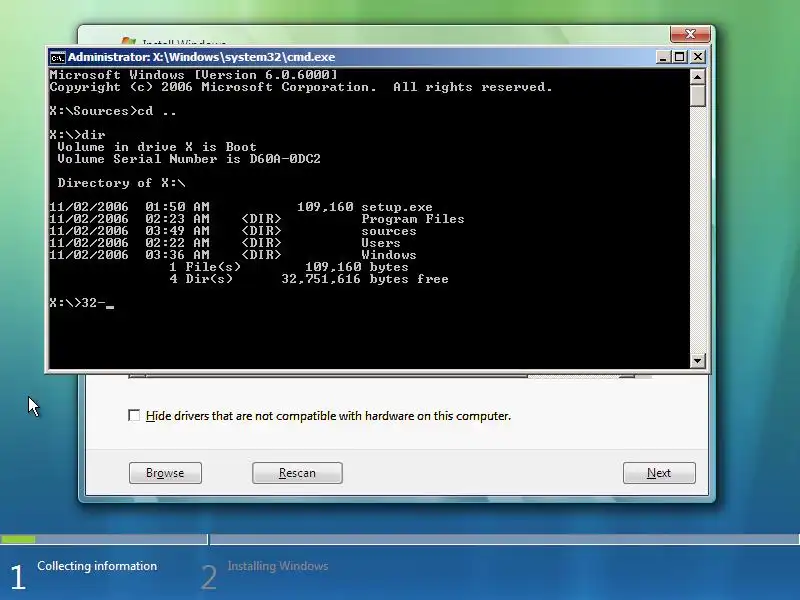The height and width of the screenshot is (600, 800).
Task: Click the Volume Serial Number D60A-0DC2 text
Action: [189, 159]
